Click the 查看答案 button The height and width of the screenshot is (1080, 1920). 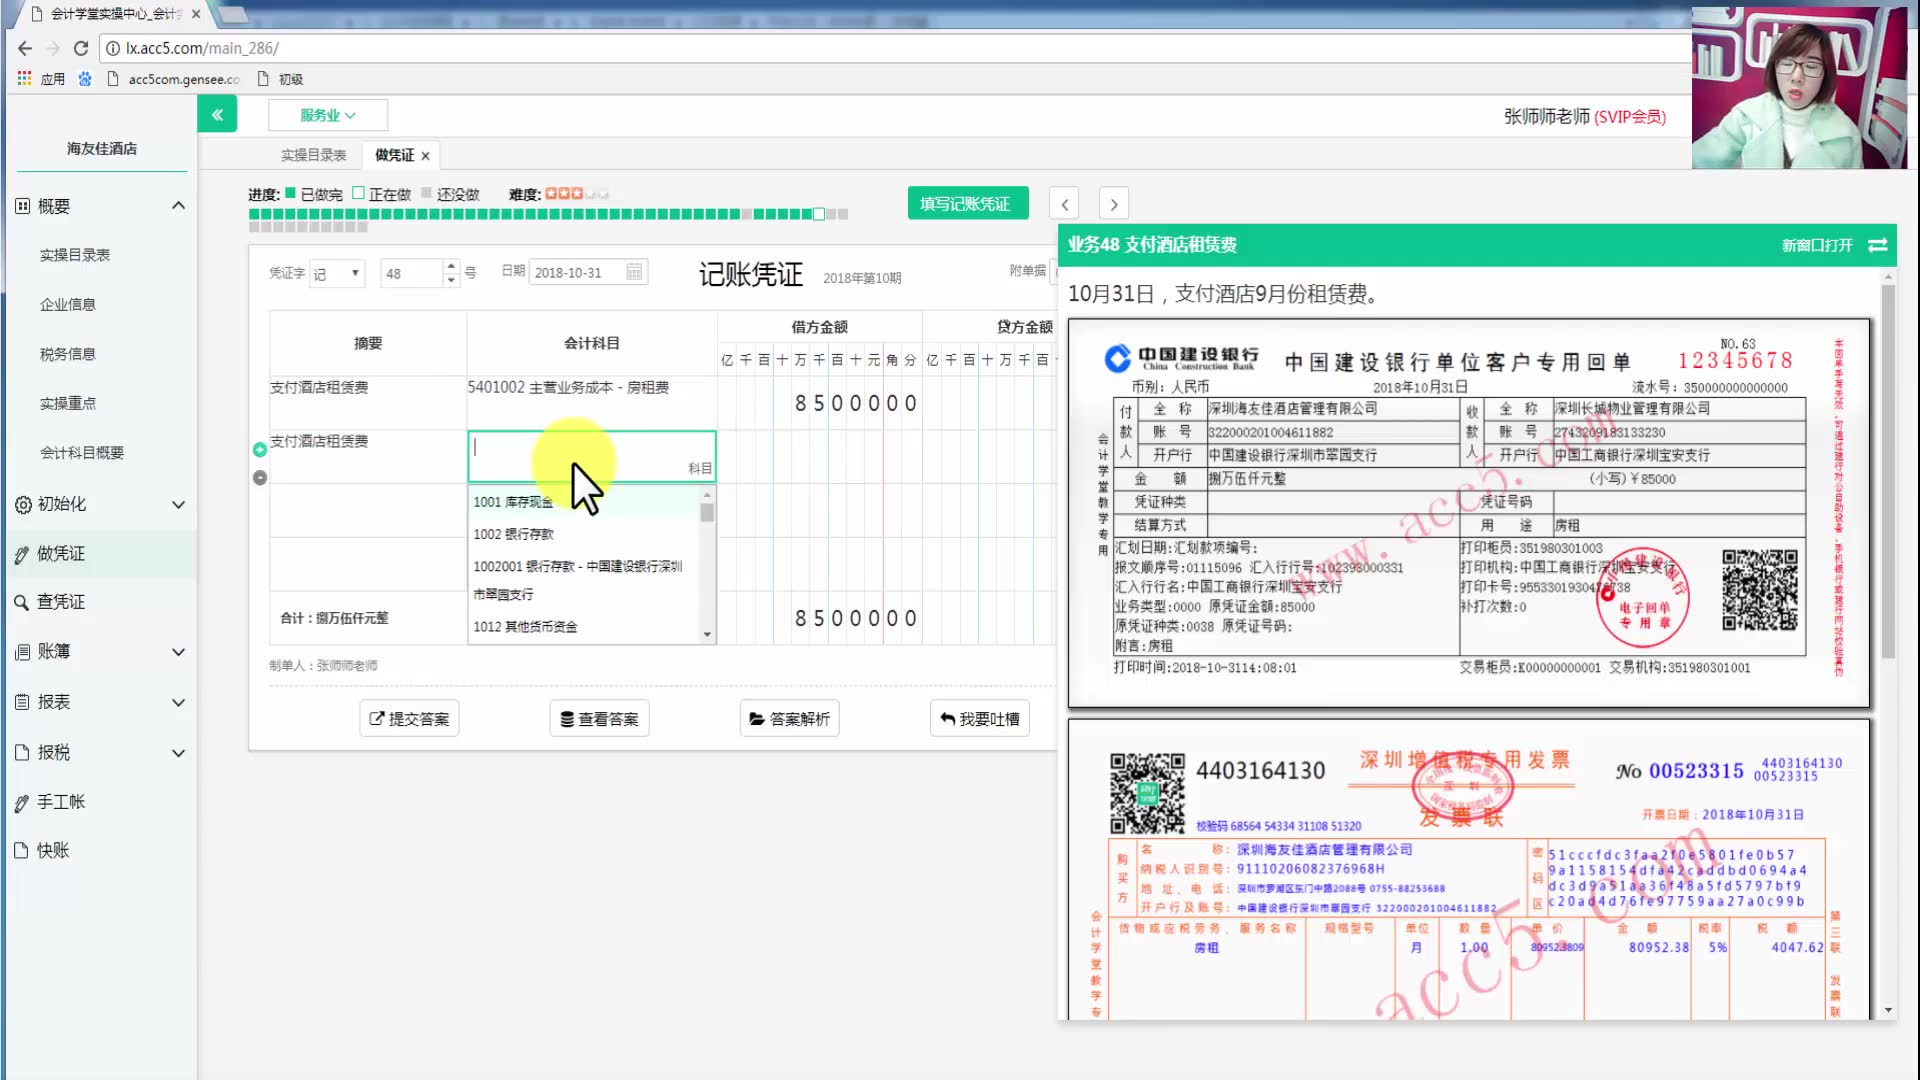coord(600,717)
